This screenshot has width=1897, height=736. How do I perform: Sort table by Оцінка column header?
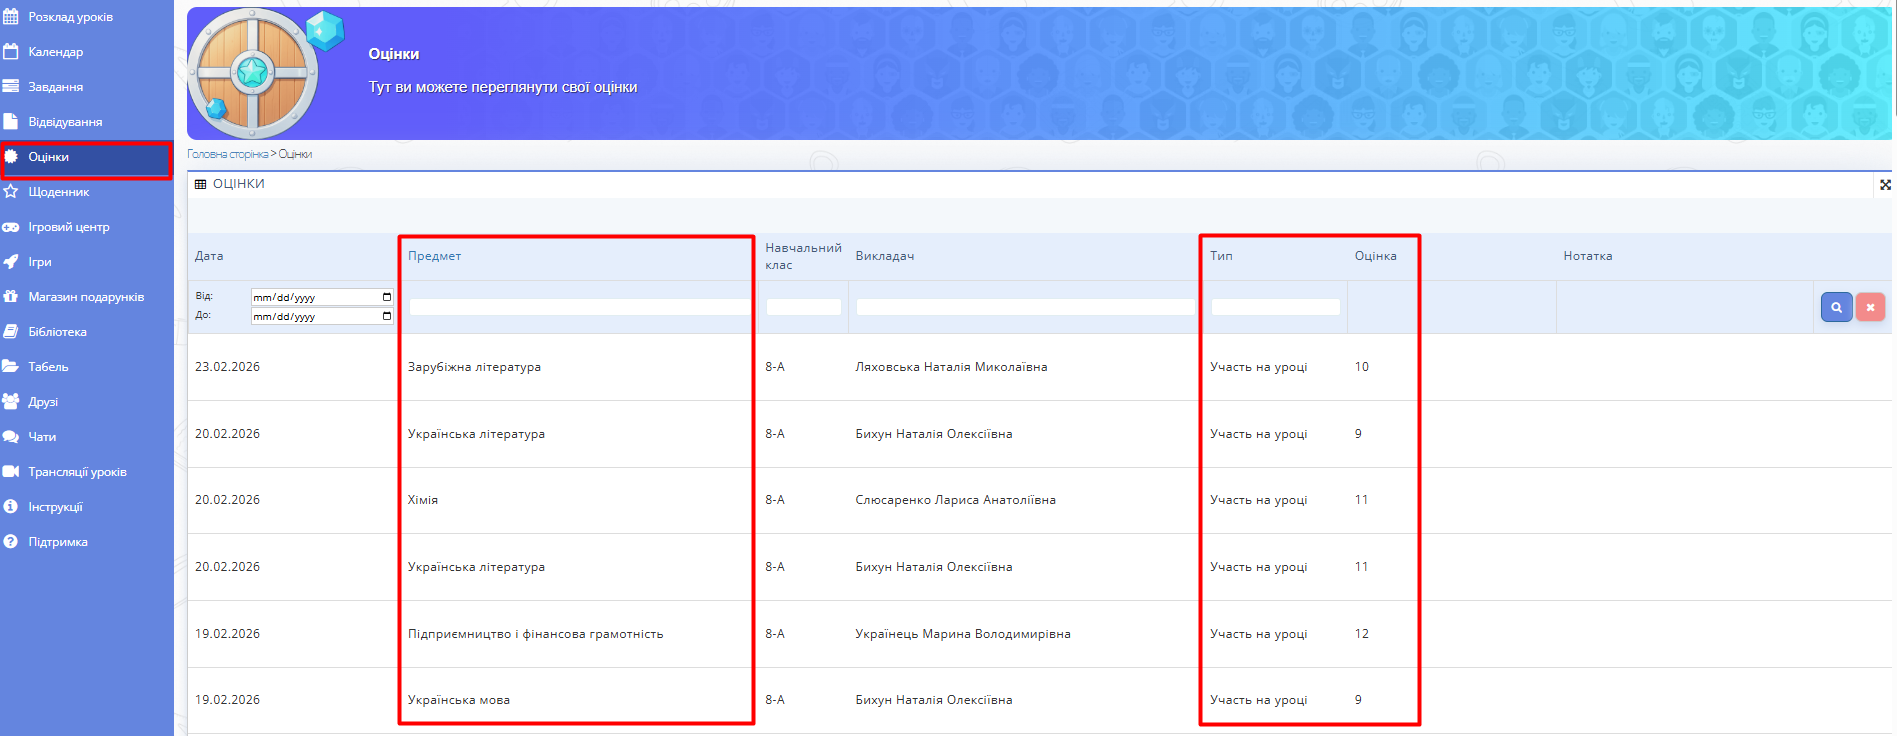pyautogui.click(x=1375, y=256)
